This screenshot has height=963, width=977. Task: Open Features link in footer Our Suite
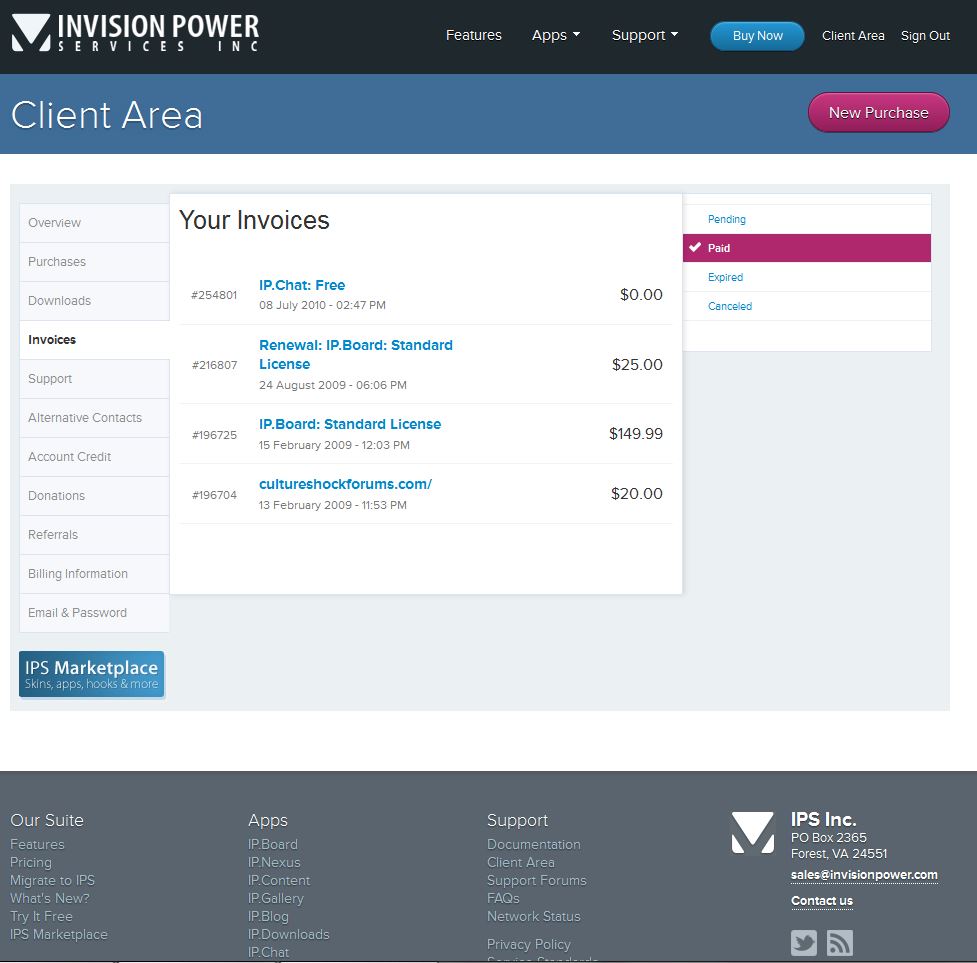[37, 844]
